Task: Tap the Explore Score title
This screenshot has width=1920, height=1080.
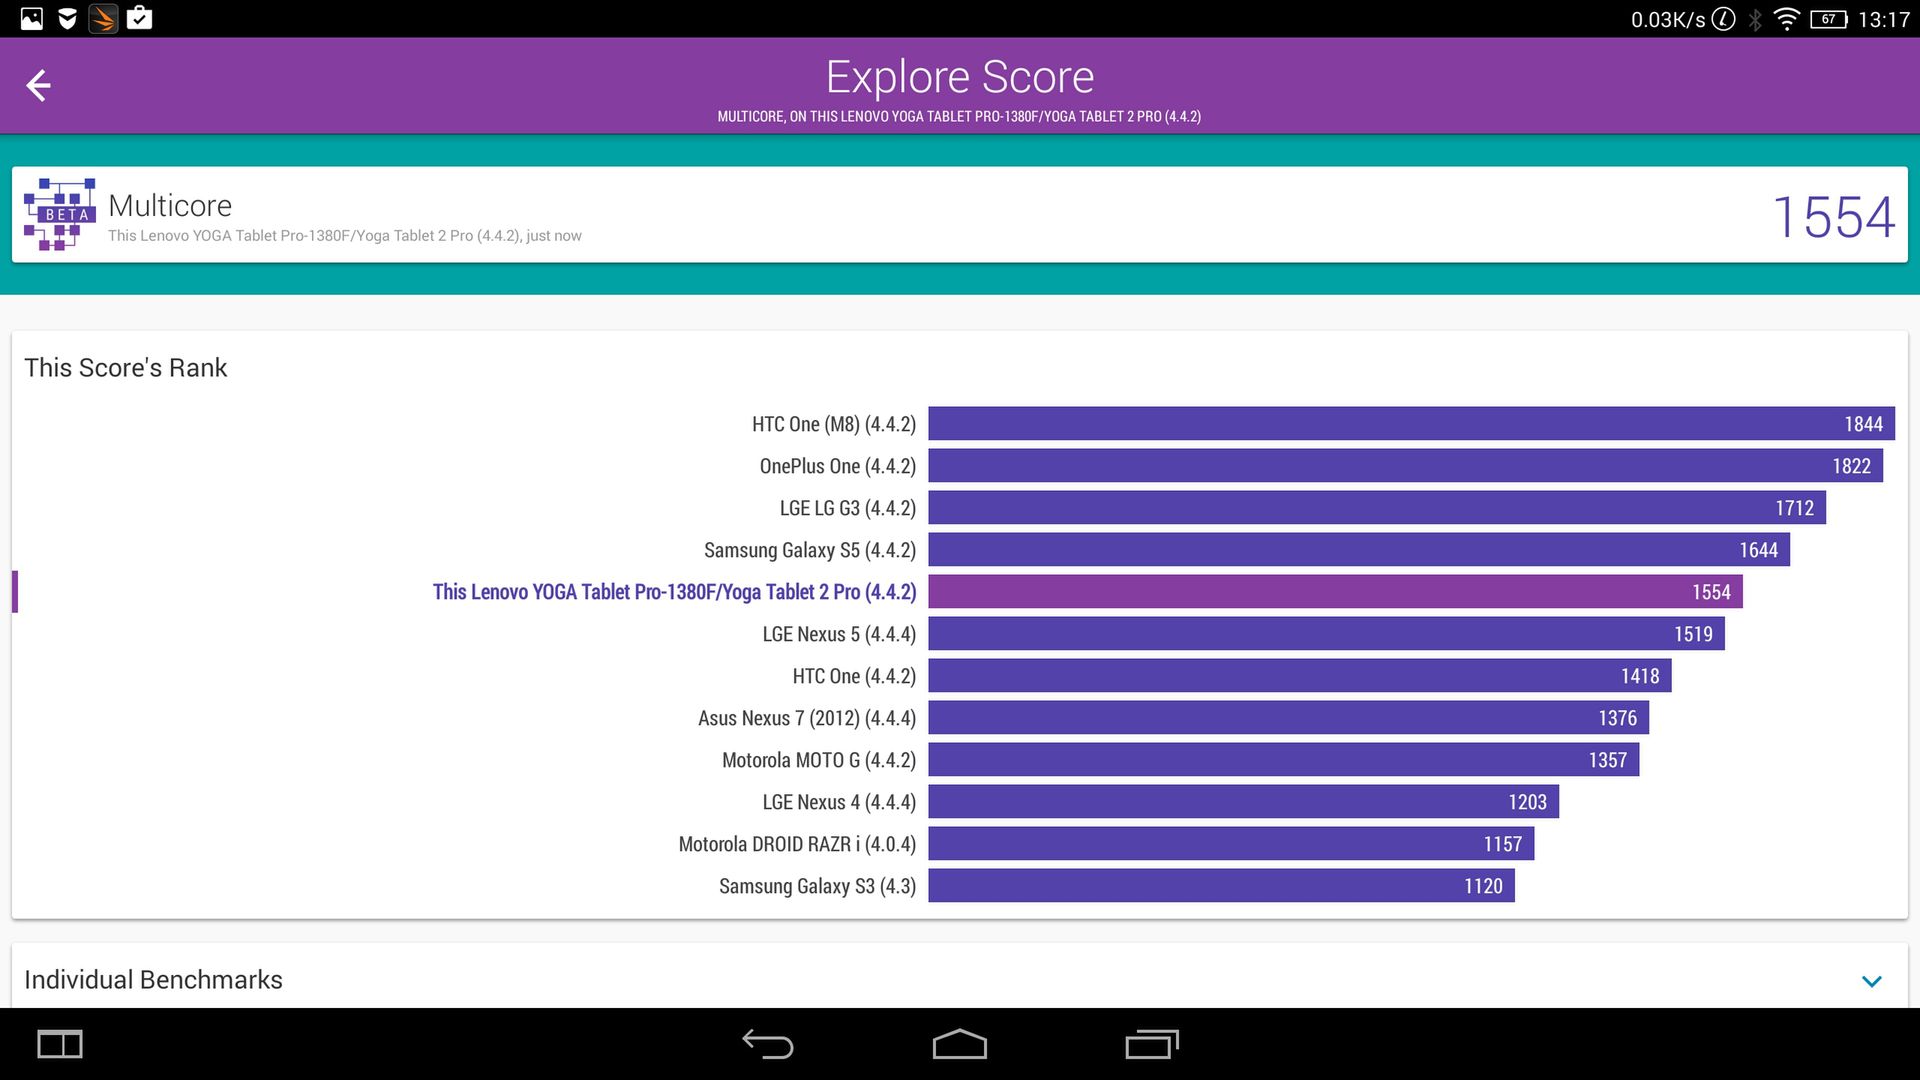Action: (960, 77)
